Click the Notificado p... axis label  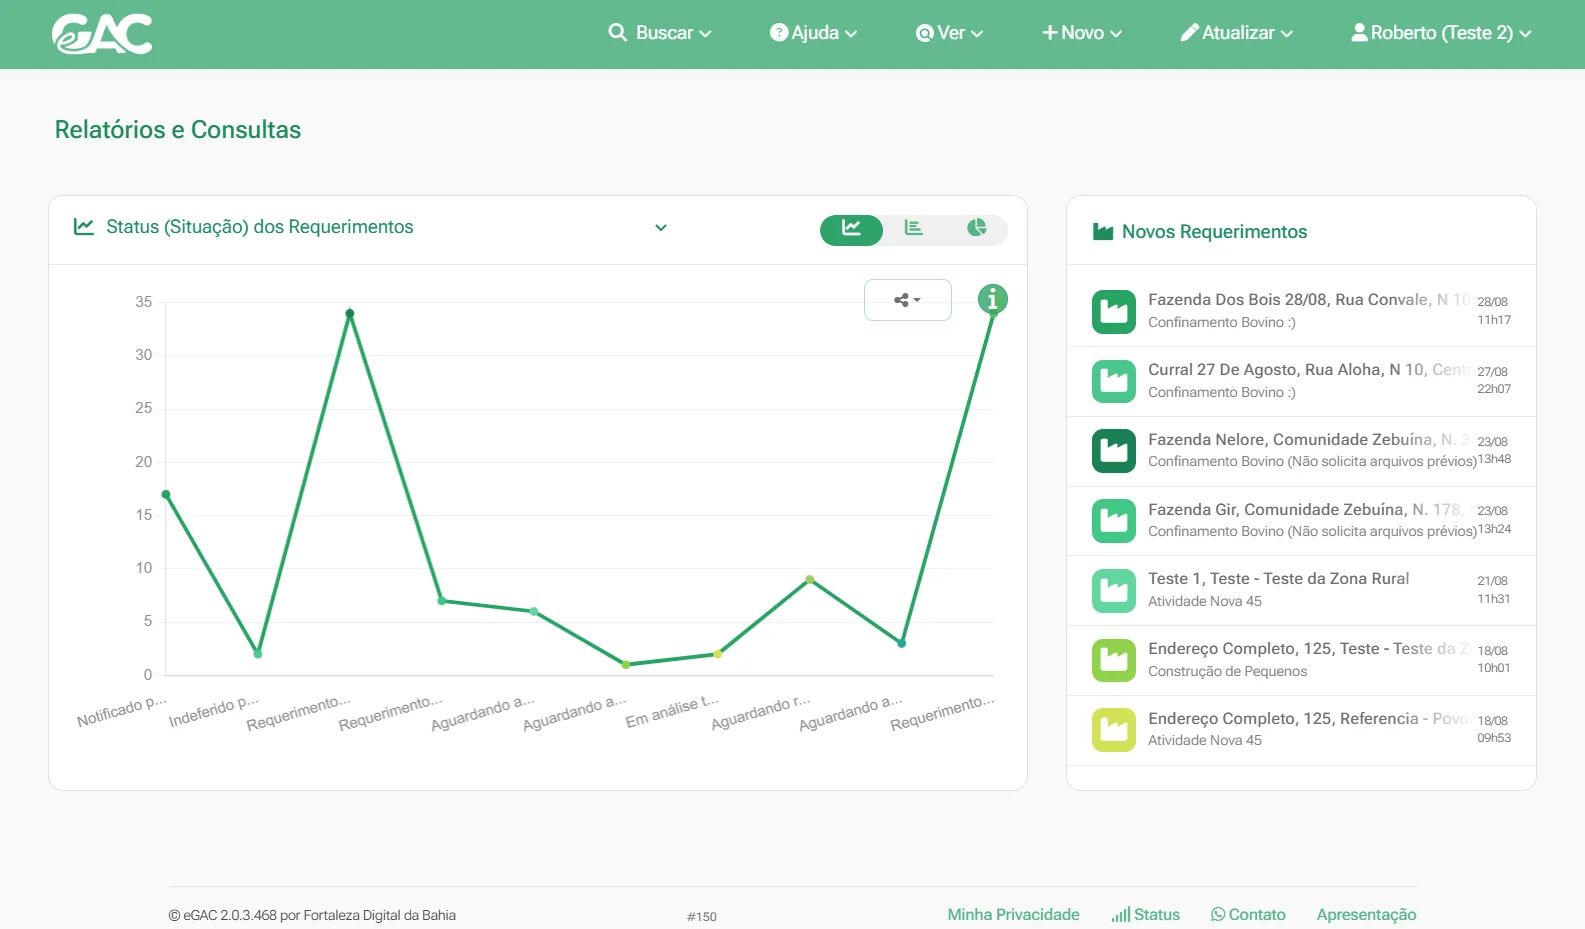click(122, 711)
